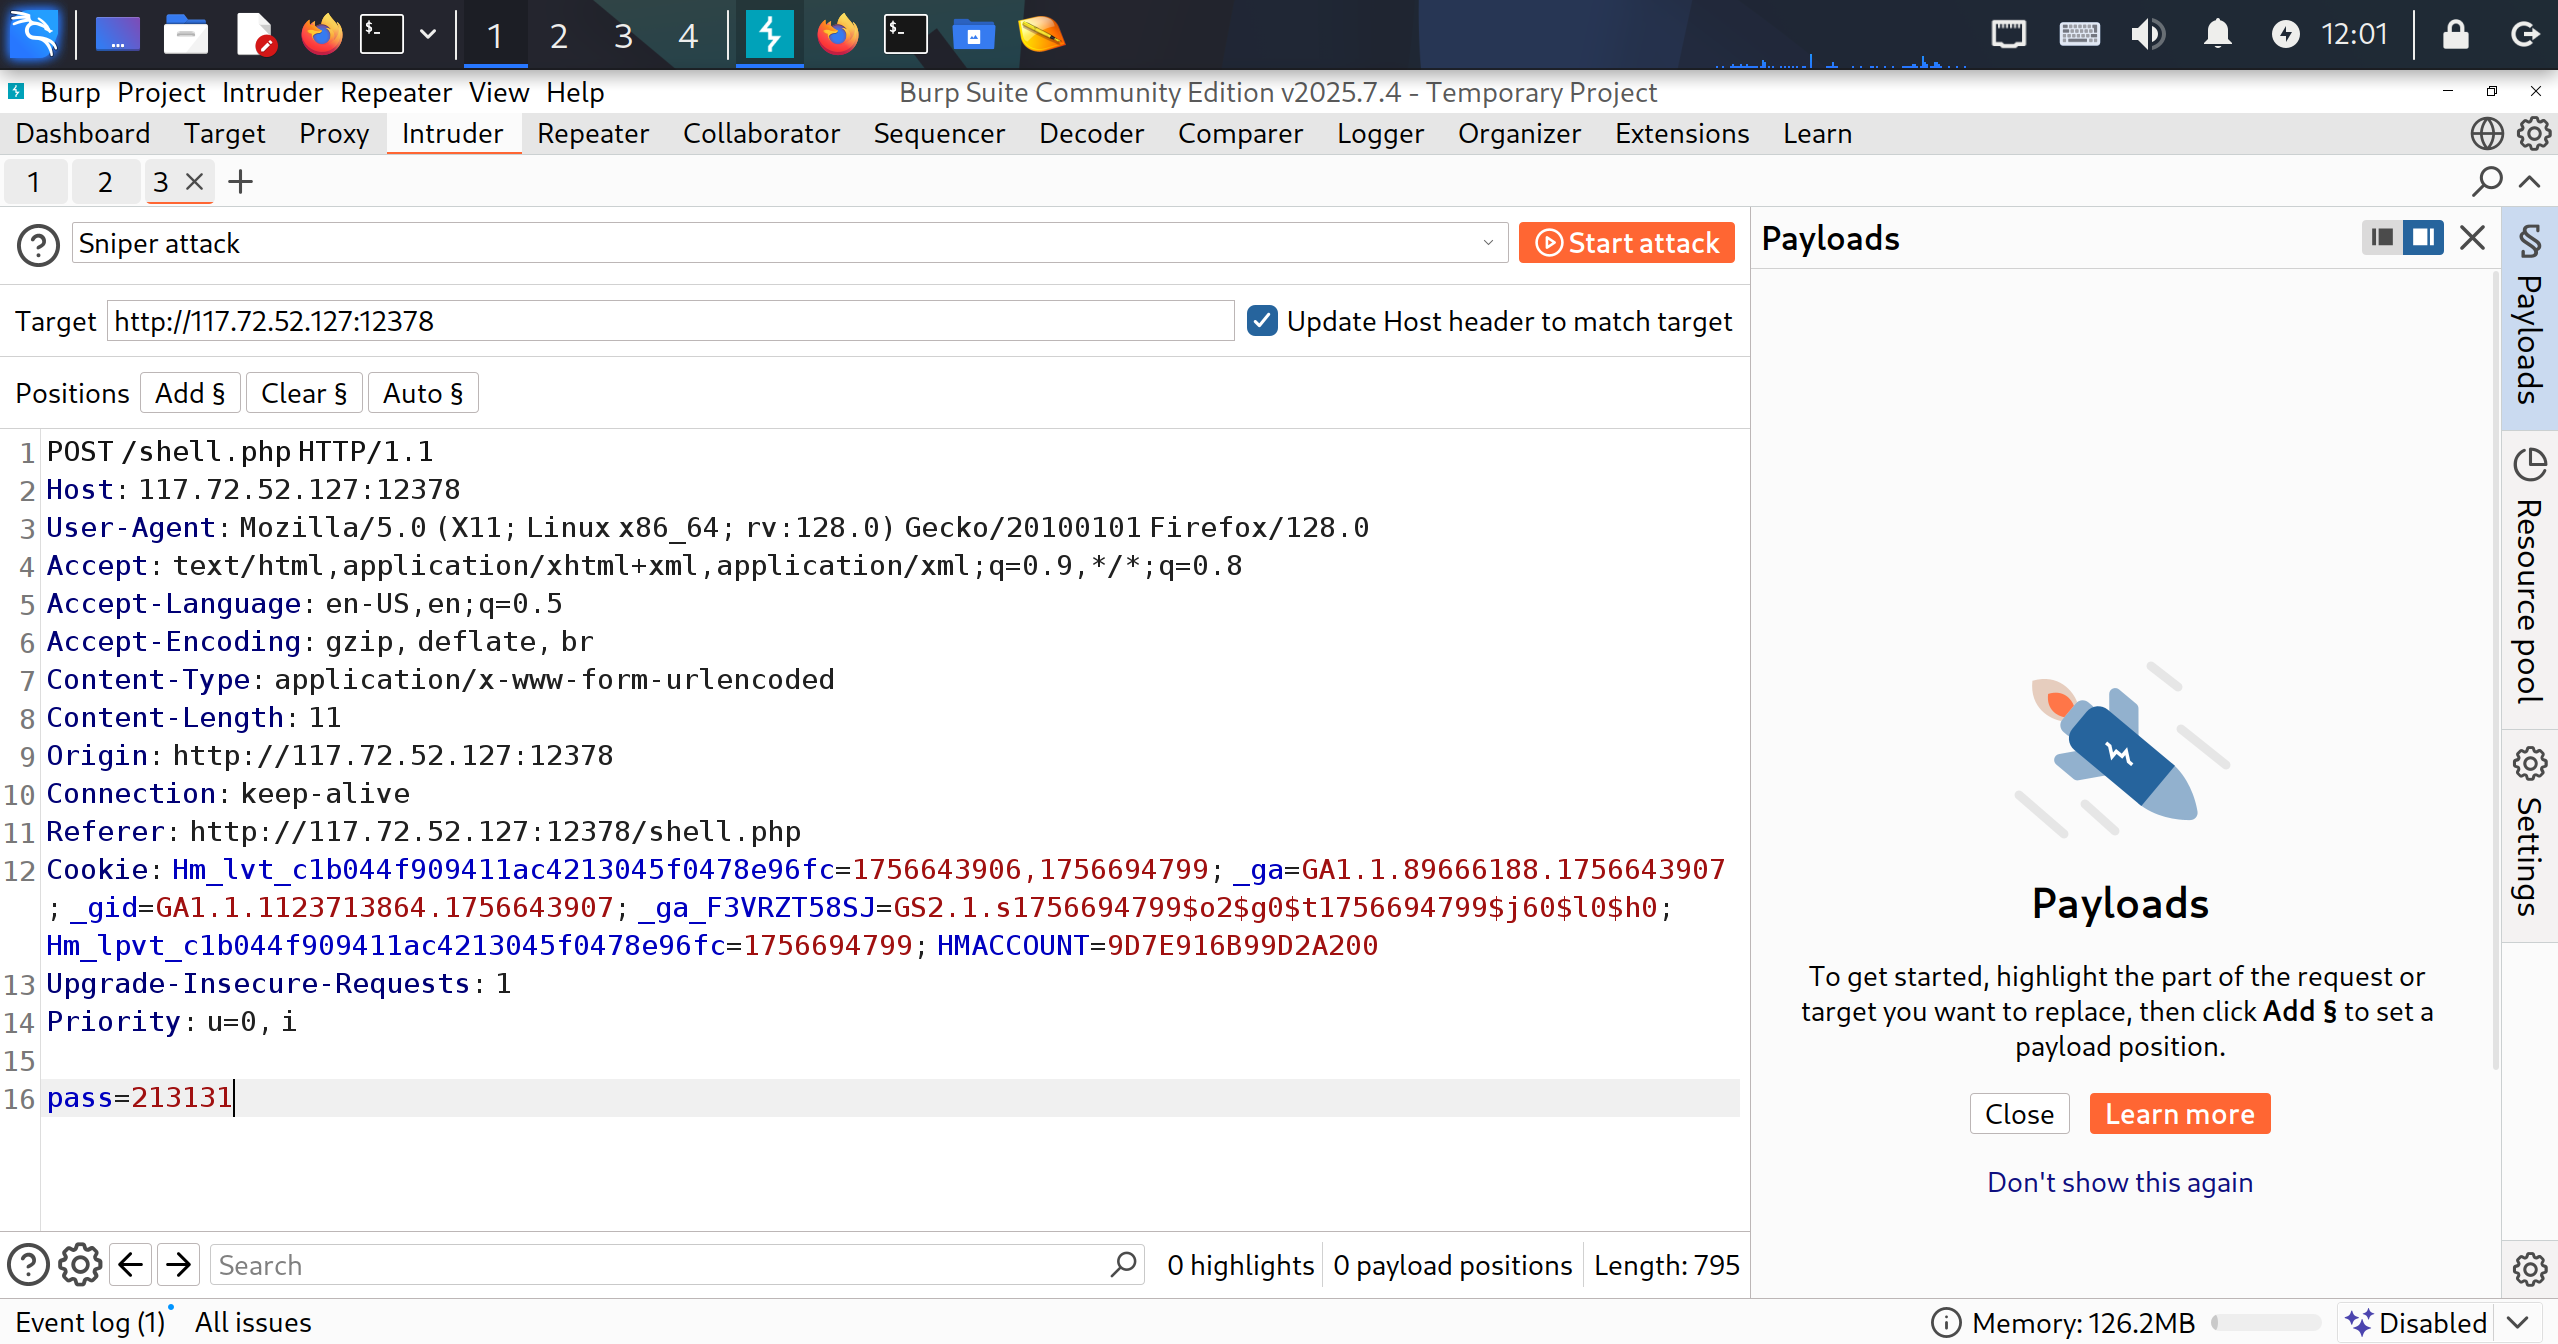Switch to the Repeater tab
2558x1344 pixels.
coord(592,134)
